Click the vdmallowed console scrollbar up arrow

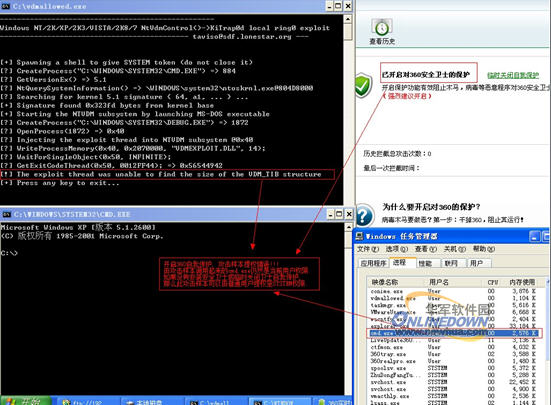pos(348,19)
